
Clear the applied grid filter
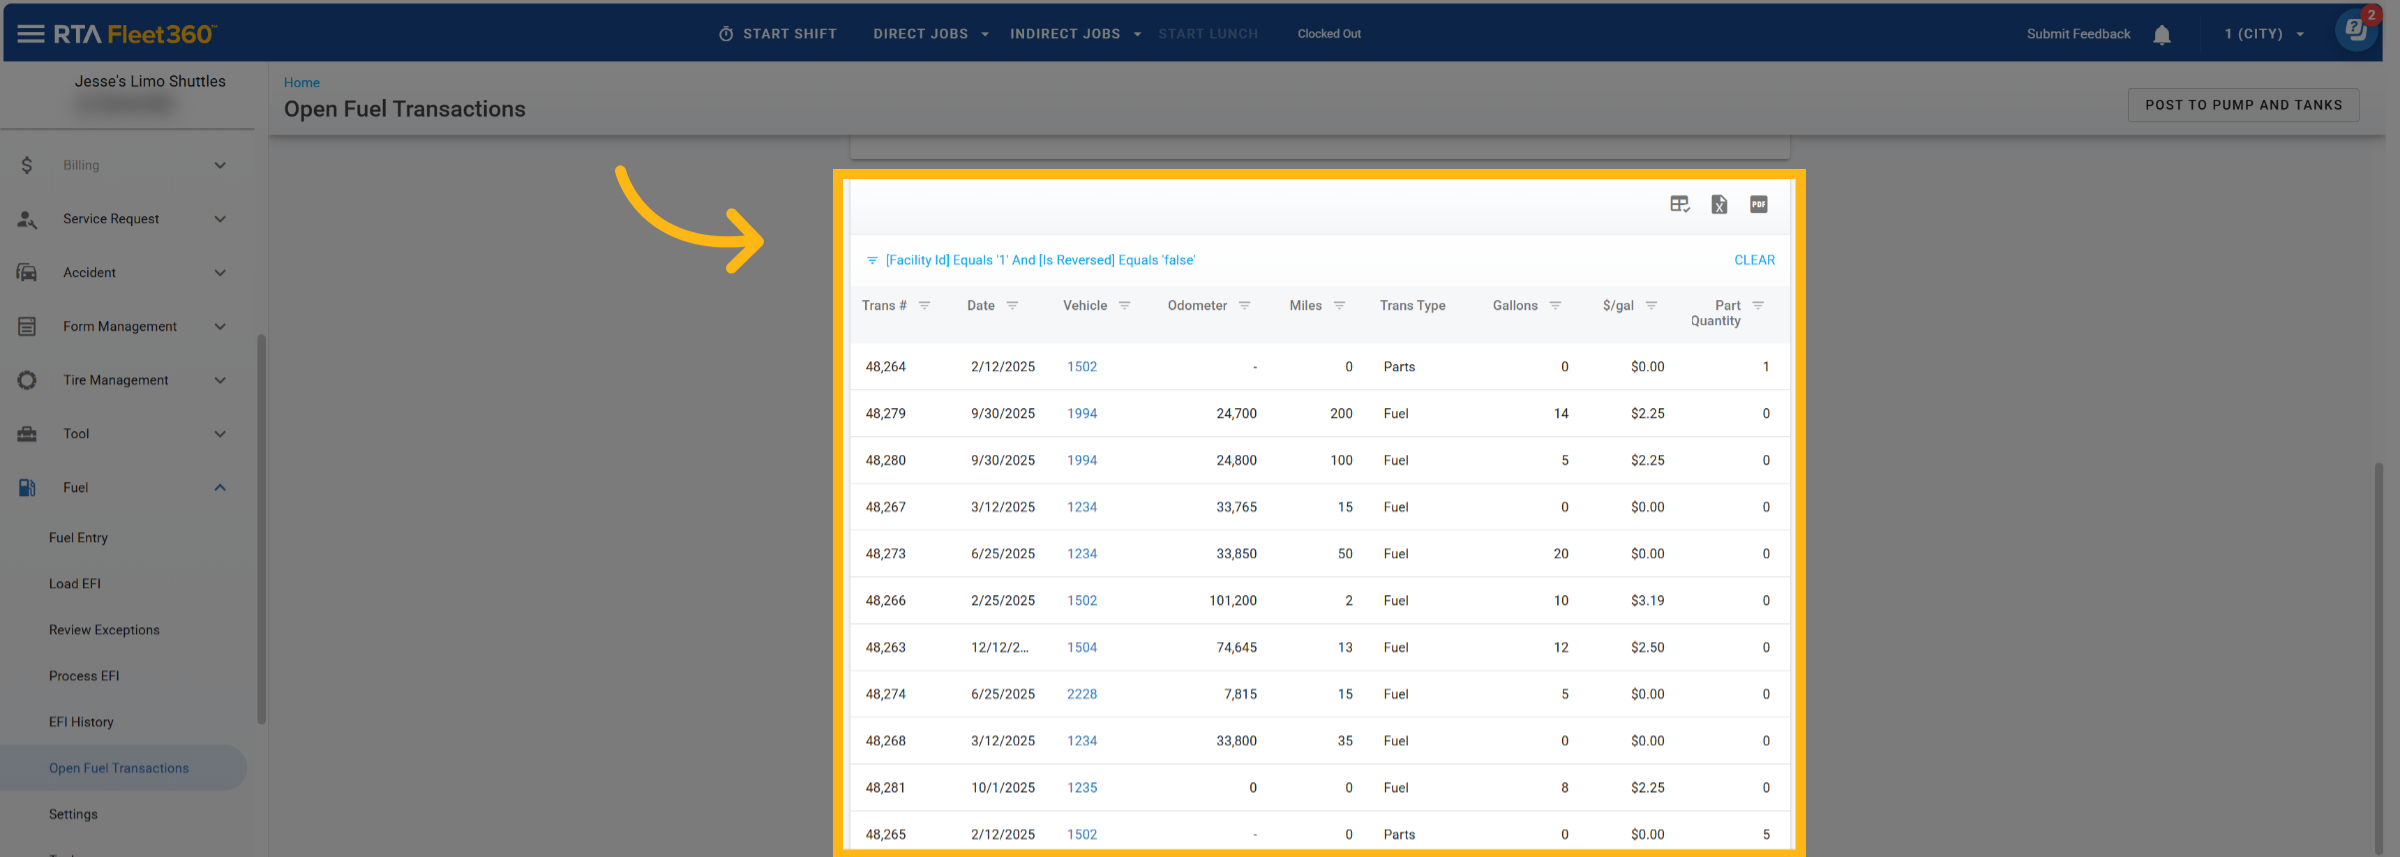(x=1754, y=260)
